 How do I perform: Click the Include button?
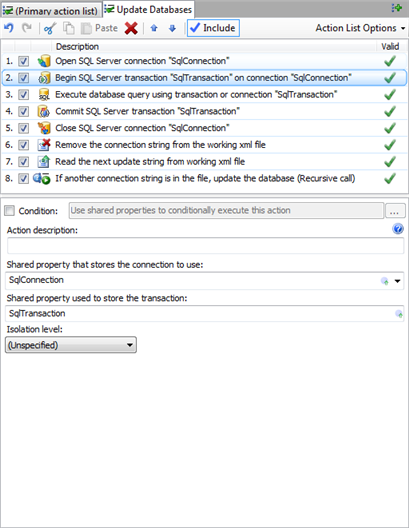pos(213,28)
